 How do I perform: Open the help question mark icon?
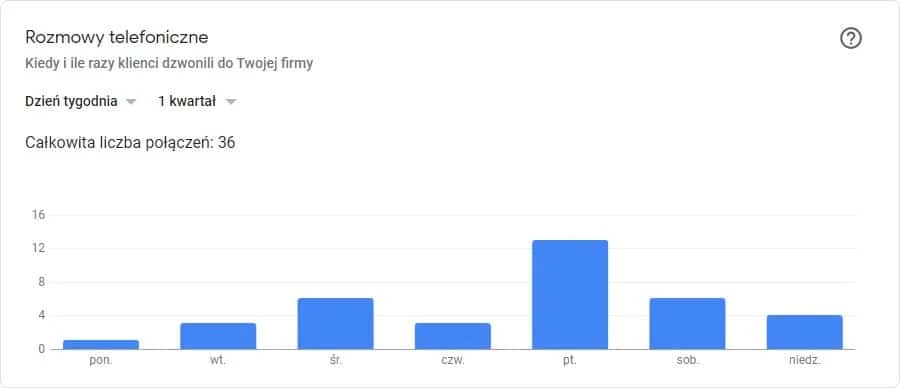(851, 39)
